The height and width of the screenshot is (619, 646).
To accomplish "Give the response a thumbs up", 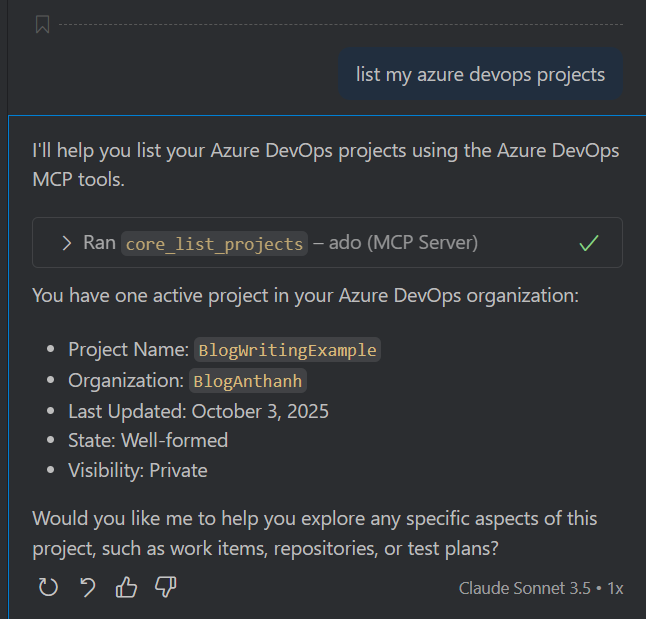I will [x=126, y=587].
